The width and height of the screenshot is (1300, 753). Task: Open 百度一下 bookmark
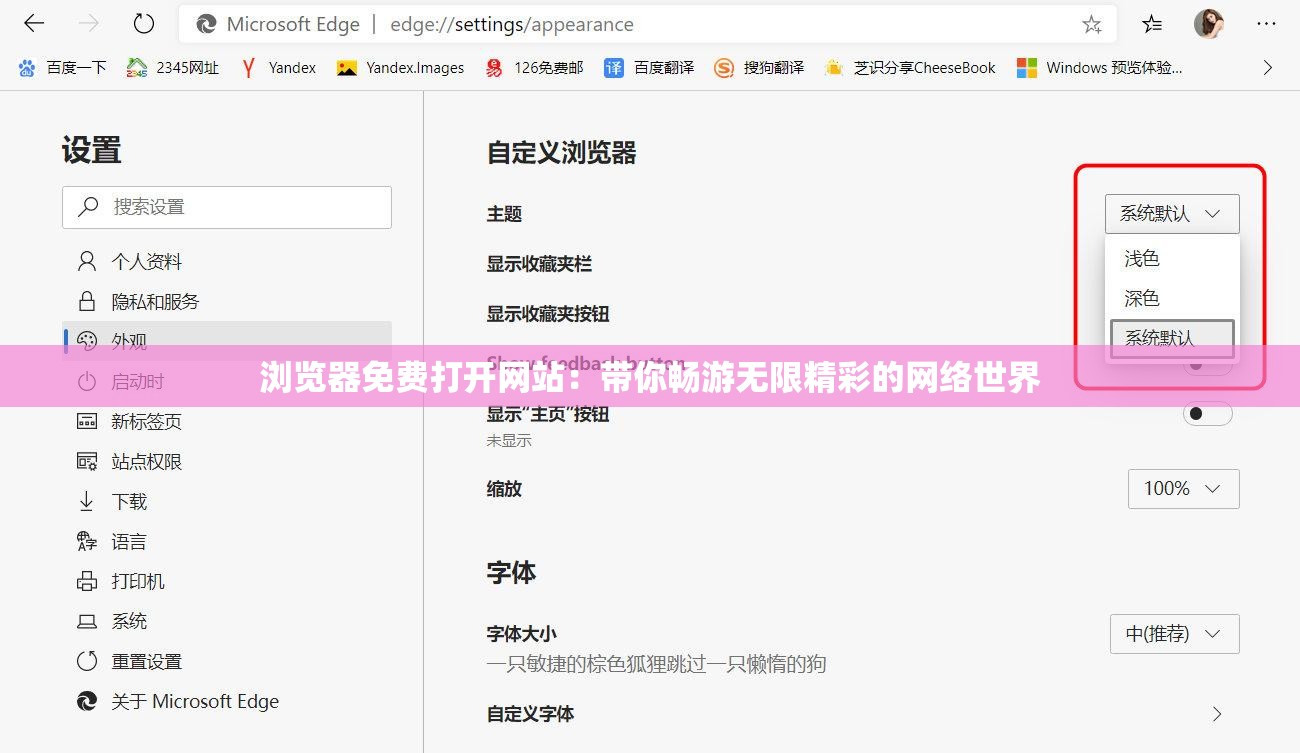point(62,68)
